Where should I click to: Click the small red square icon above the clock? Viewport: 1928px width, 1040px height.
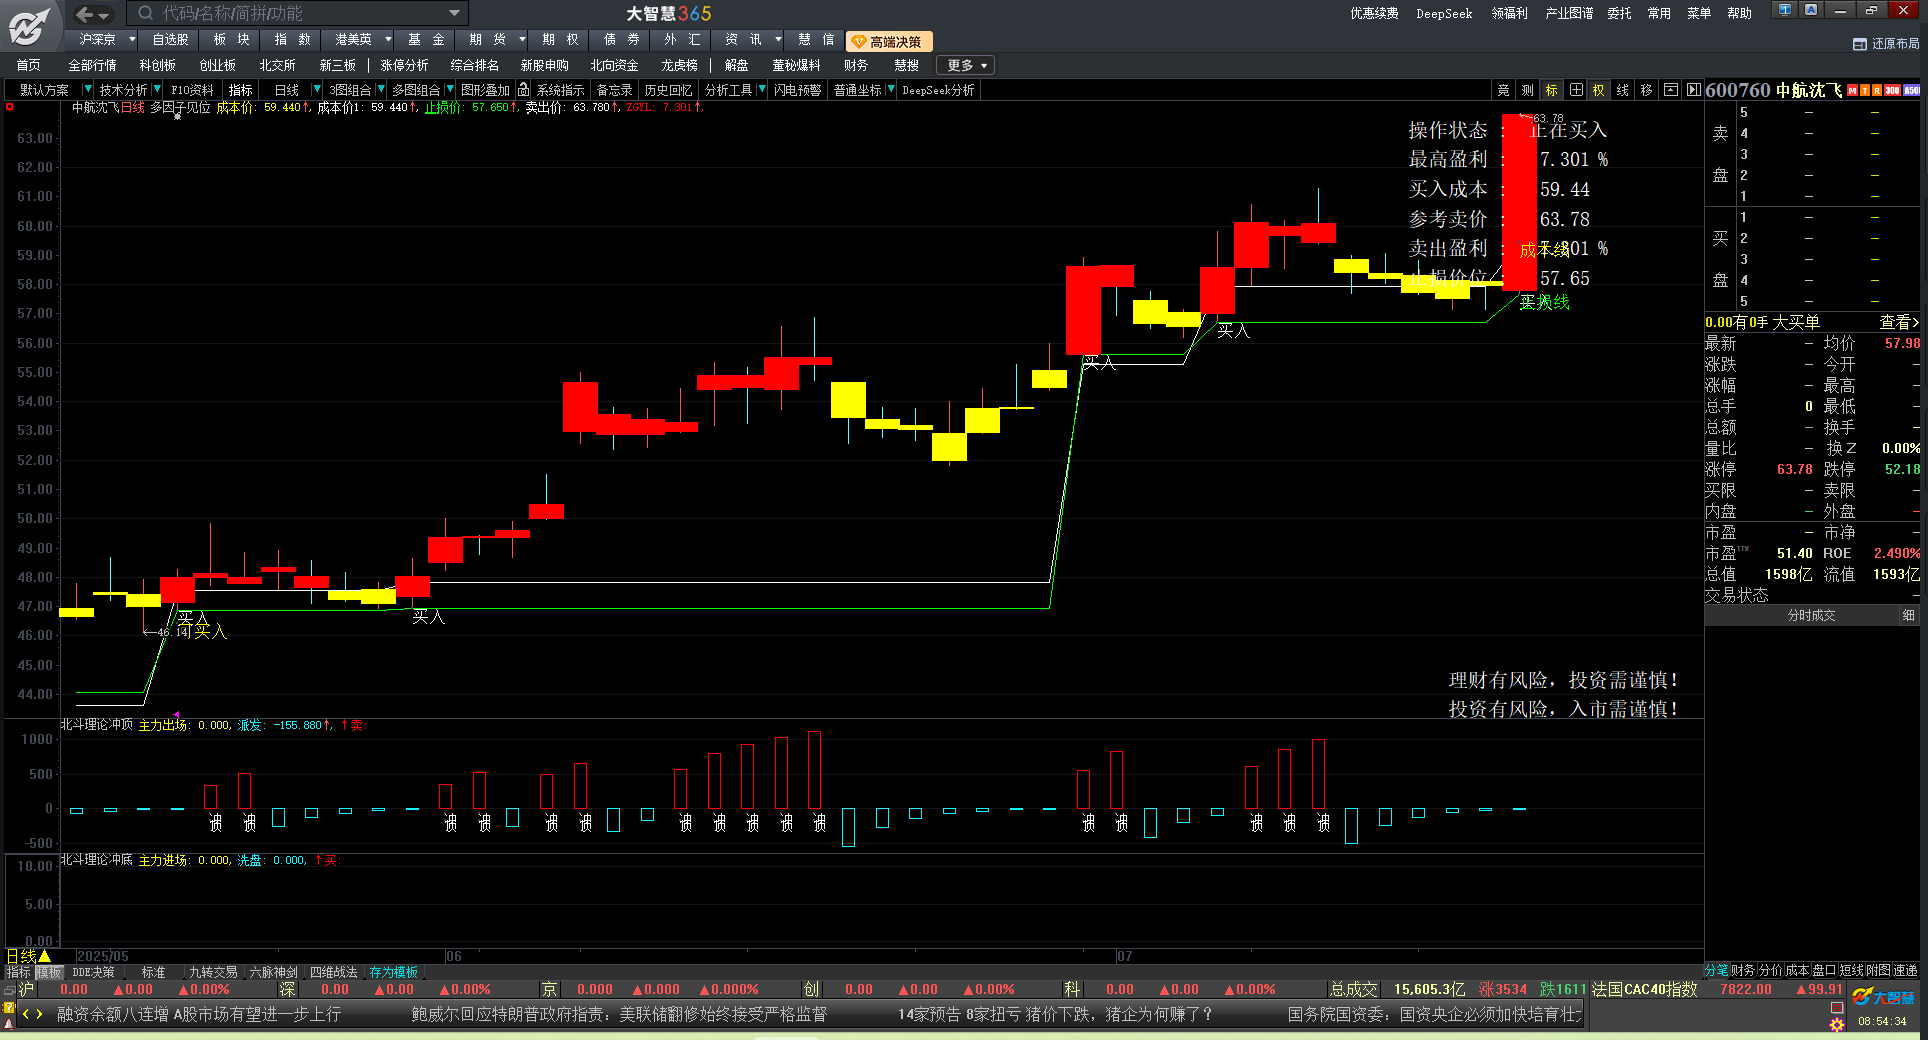coord(1836,1007)
